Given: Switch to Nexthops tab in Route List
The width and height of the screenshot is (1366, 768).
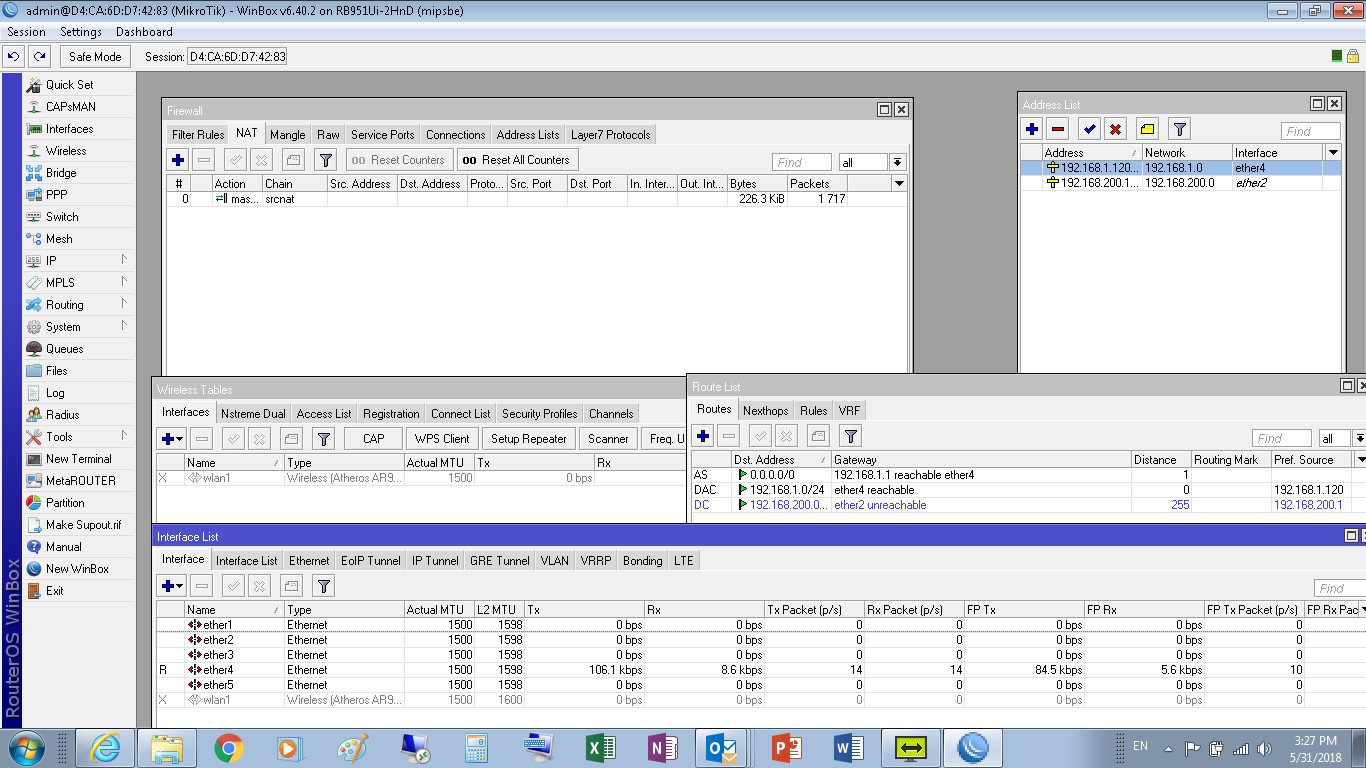Looking at the screenshot, I should (x=766, y=411).
